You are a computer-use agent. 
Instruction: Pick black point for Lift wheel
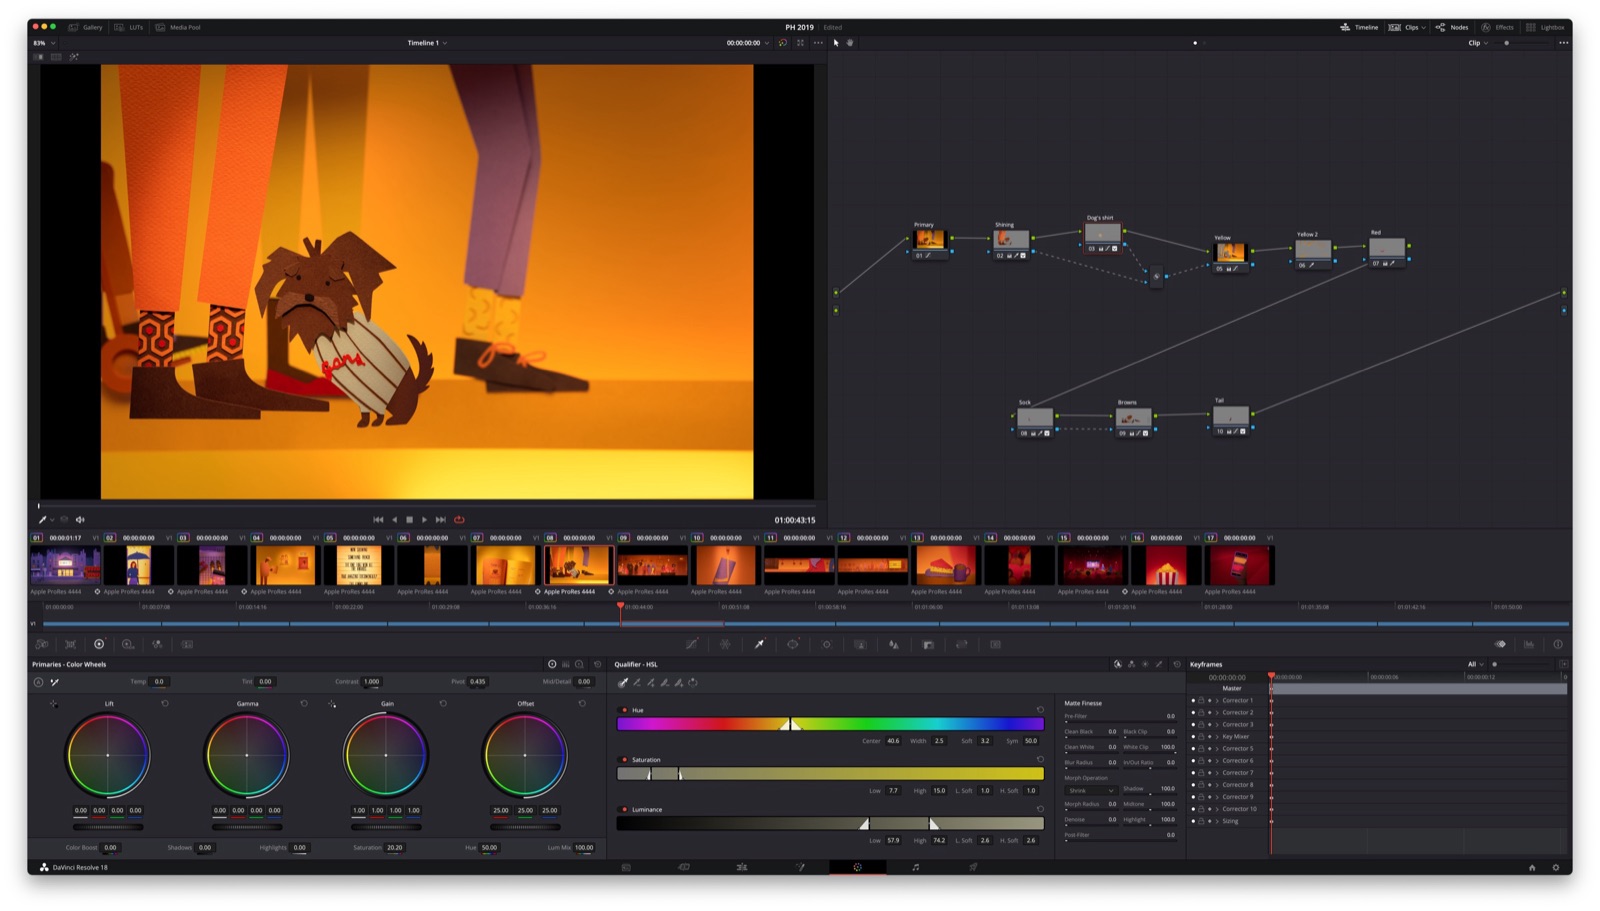tap(54, 704)
